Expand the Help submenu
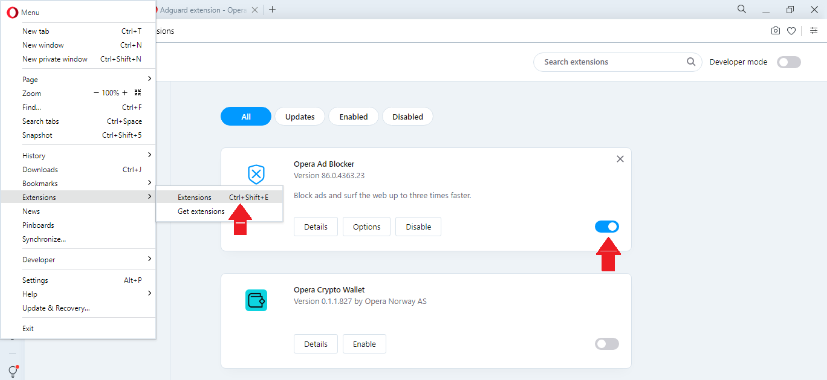The height and width of the screenshot is (380, 827). [149, 293]
